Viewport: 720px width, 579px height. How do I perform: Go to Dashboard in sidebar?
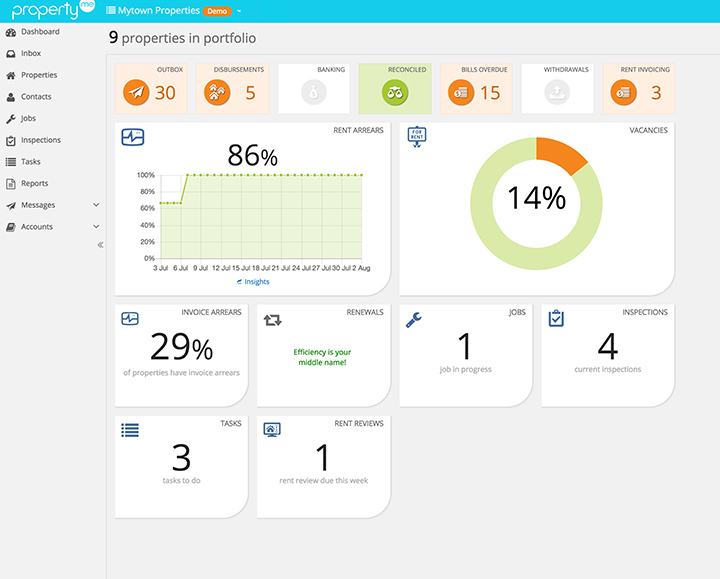pyautogui.click(x=40, y=32)
